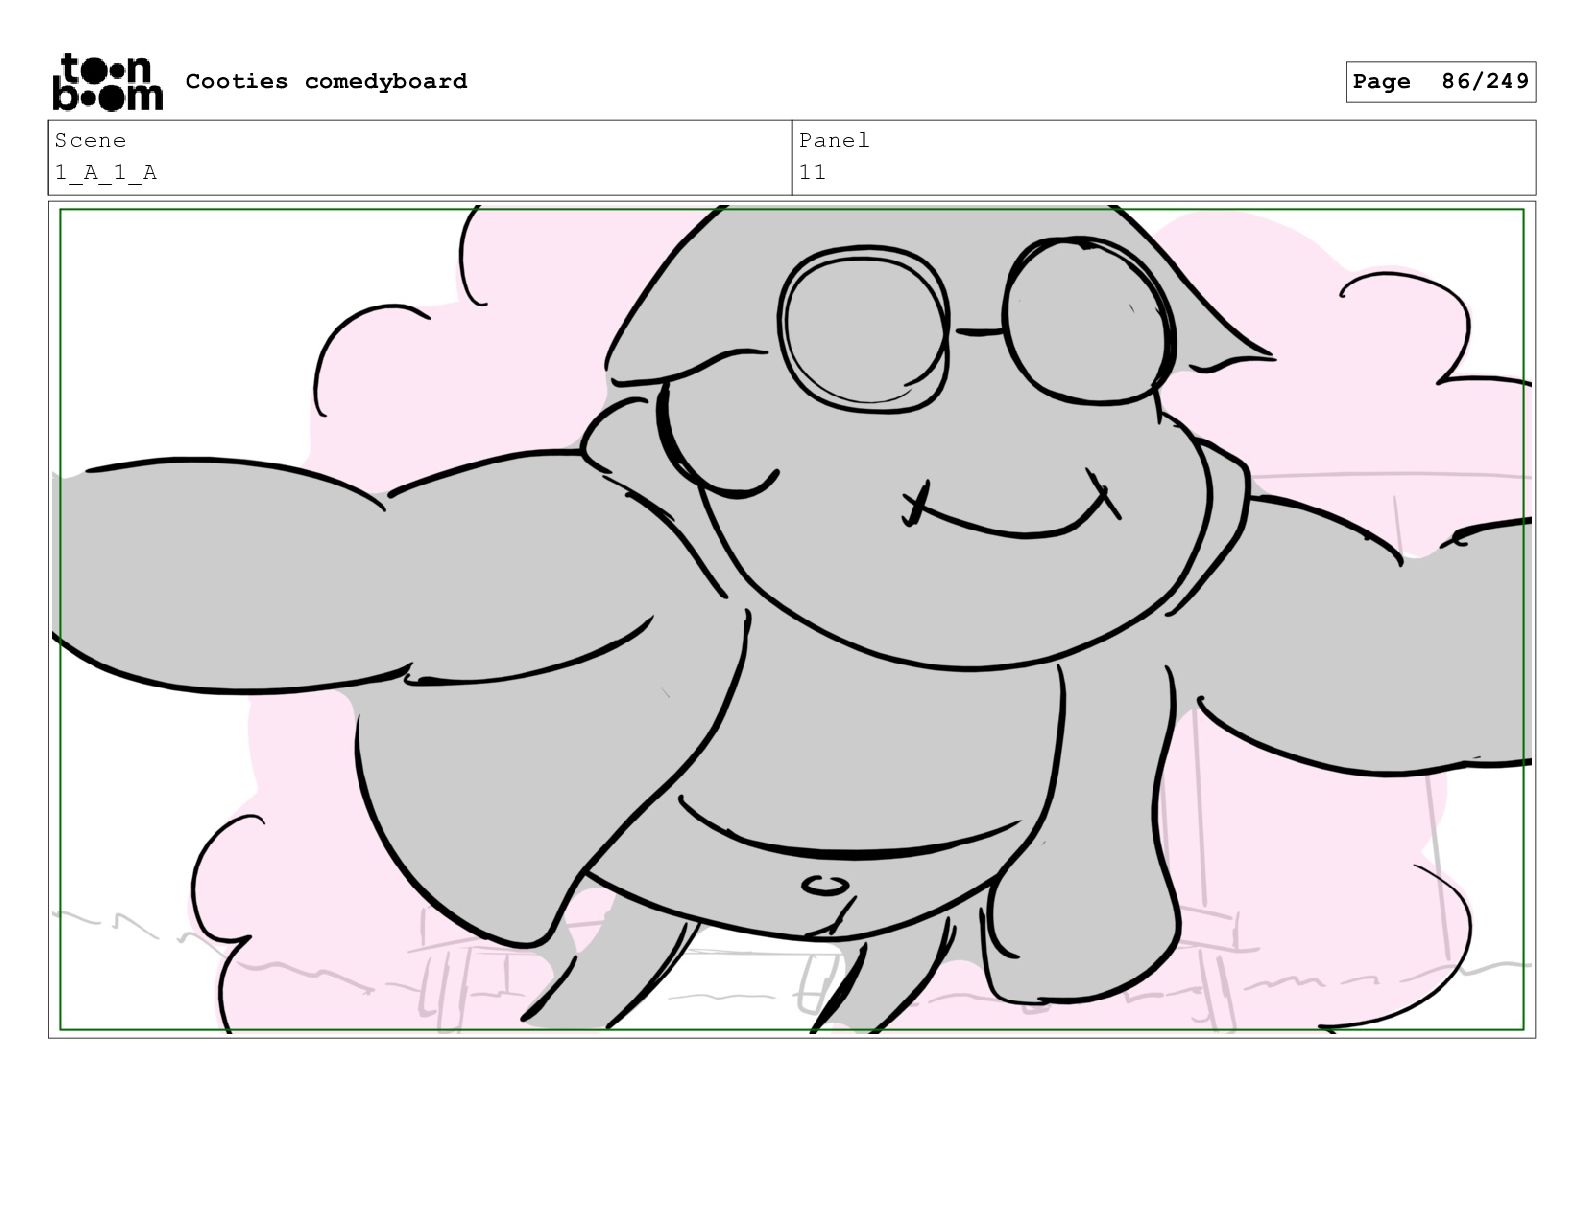Select the 'Scene' header label
The image size is (1584, 1224).
click(x=90, y=140)
